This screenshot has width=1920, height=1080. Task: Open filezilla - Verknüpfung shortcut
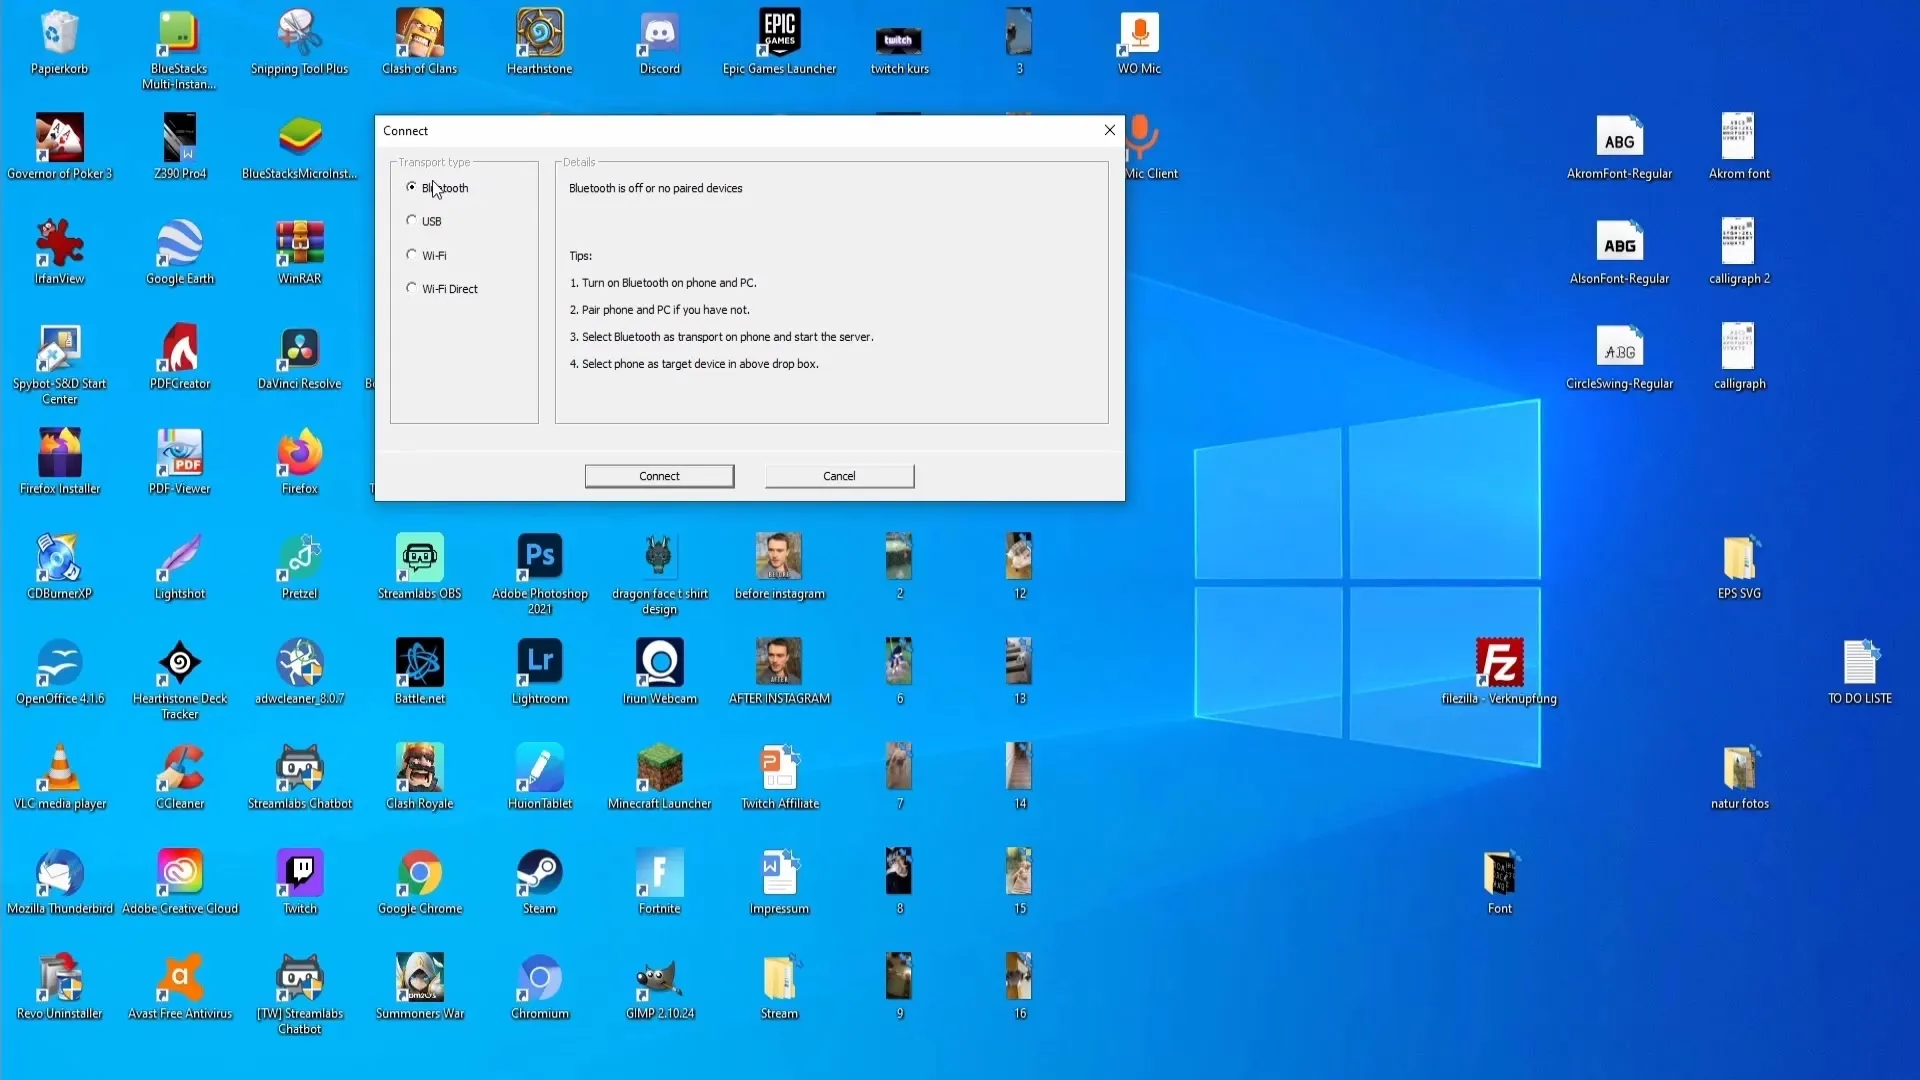tap(1499, 672)
